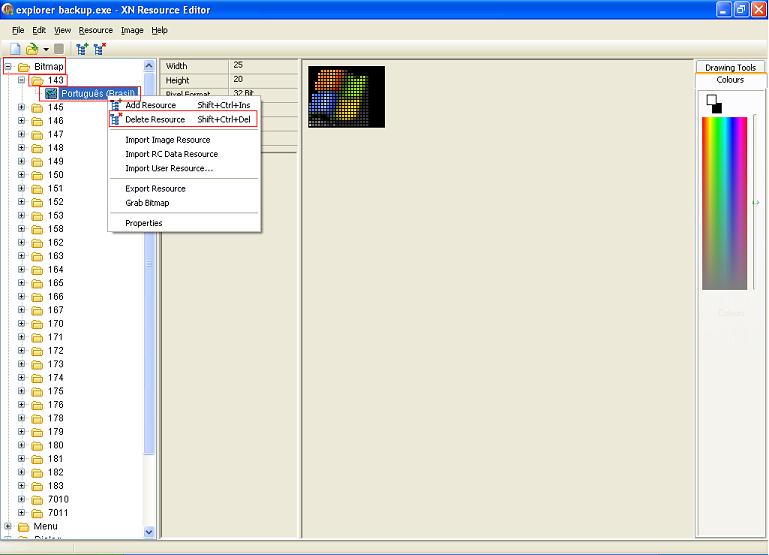Select tree item 183

pyautogui.click(x=55, y=485)
